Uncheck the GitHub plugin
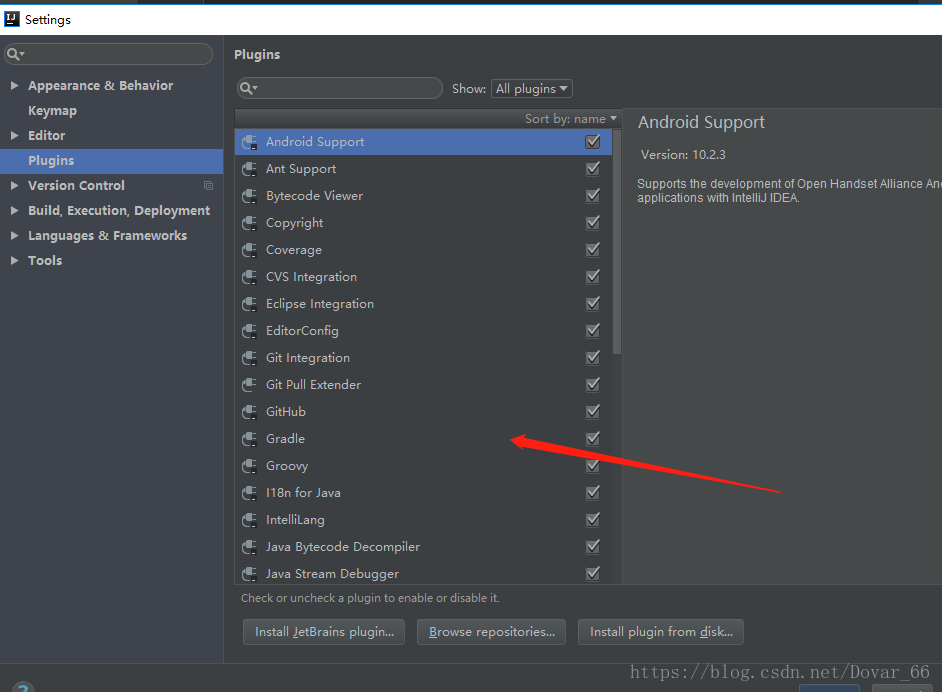This screenshot has width=942, height=692. coord(592,412)
